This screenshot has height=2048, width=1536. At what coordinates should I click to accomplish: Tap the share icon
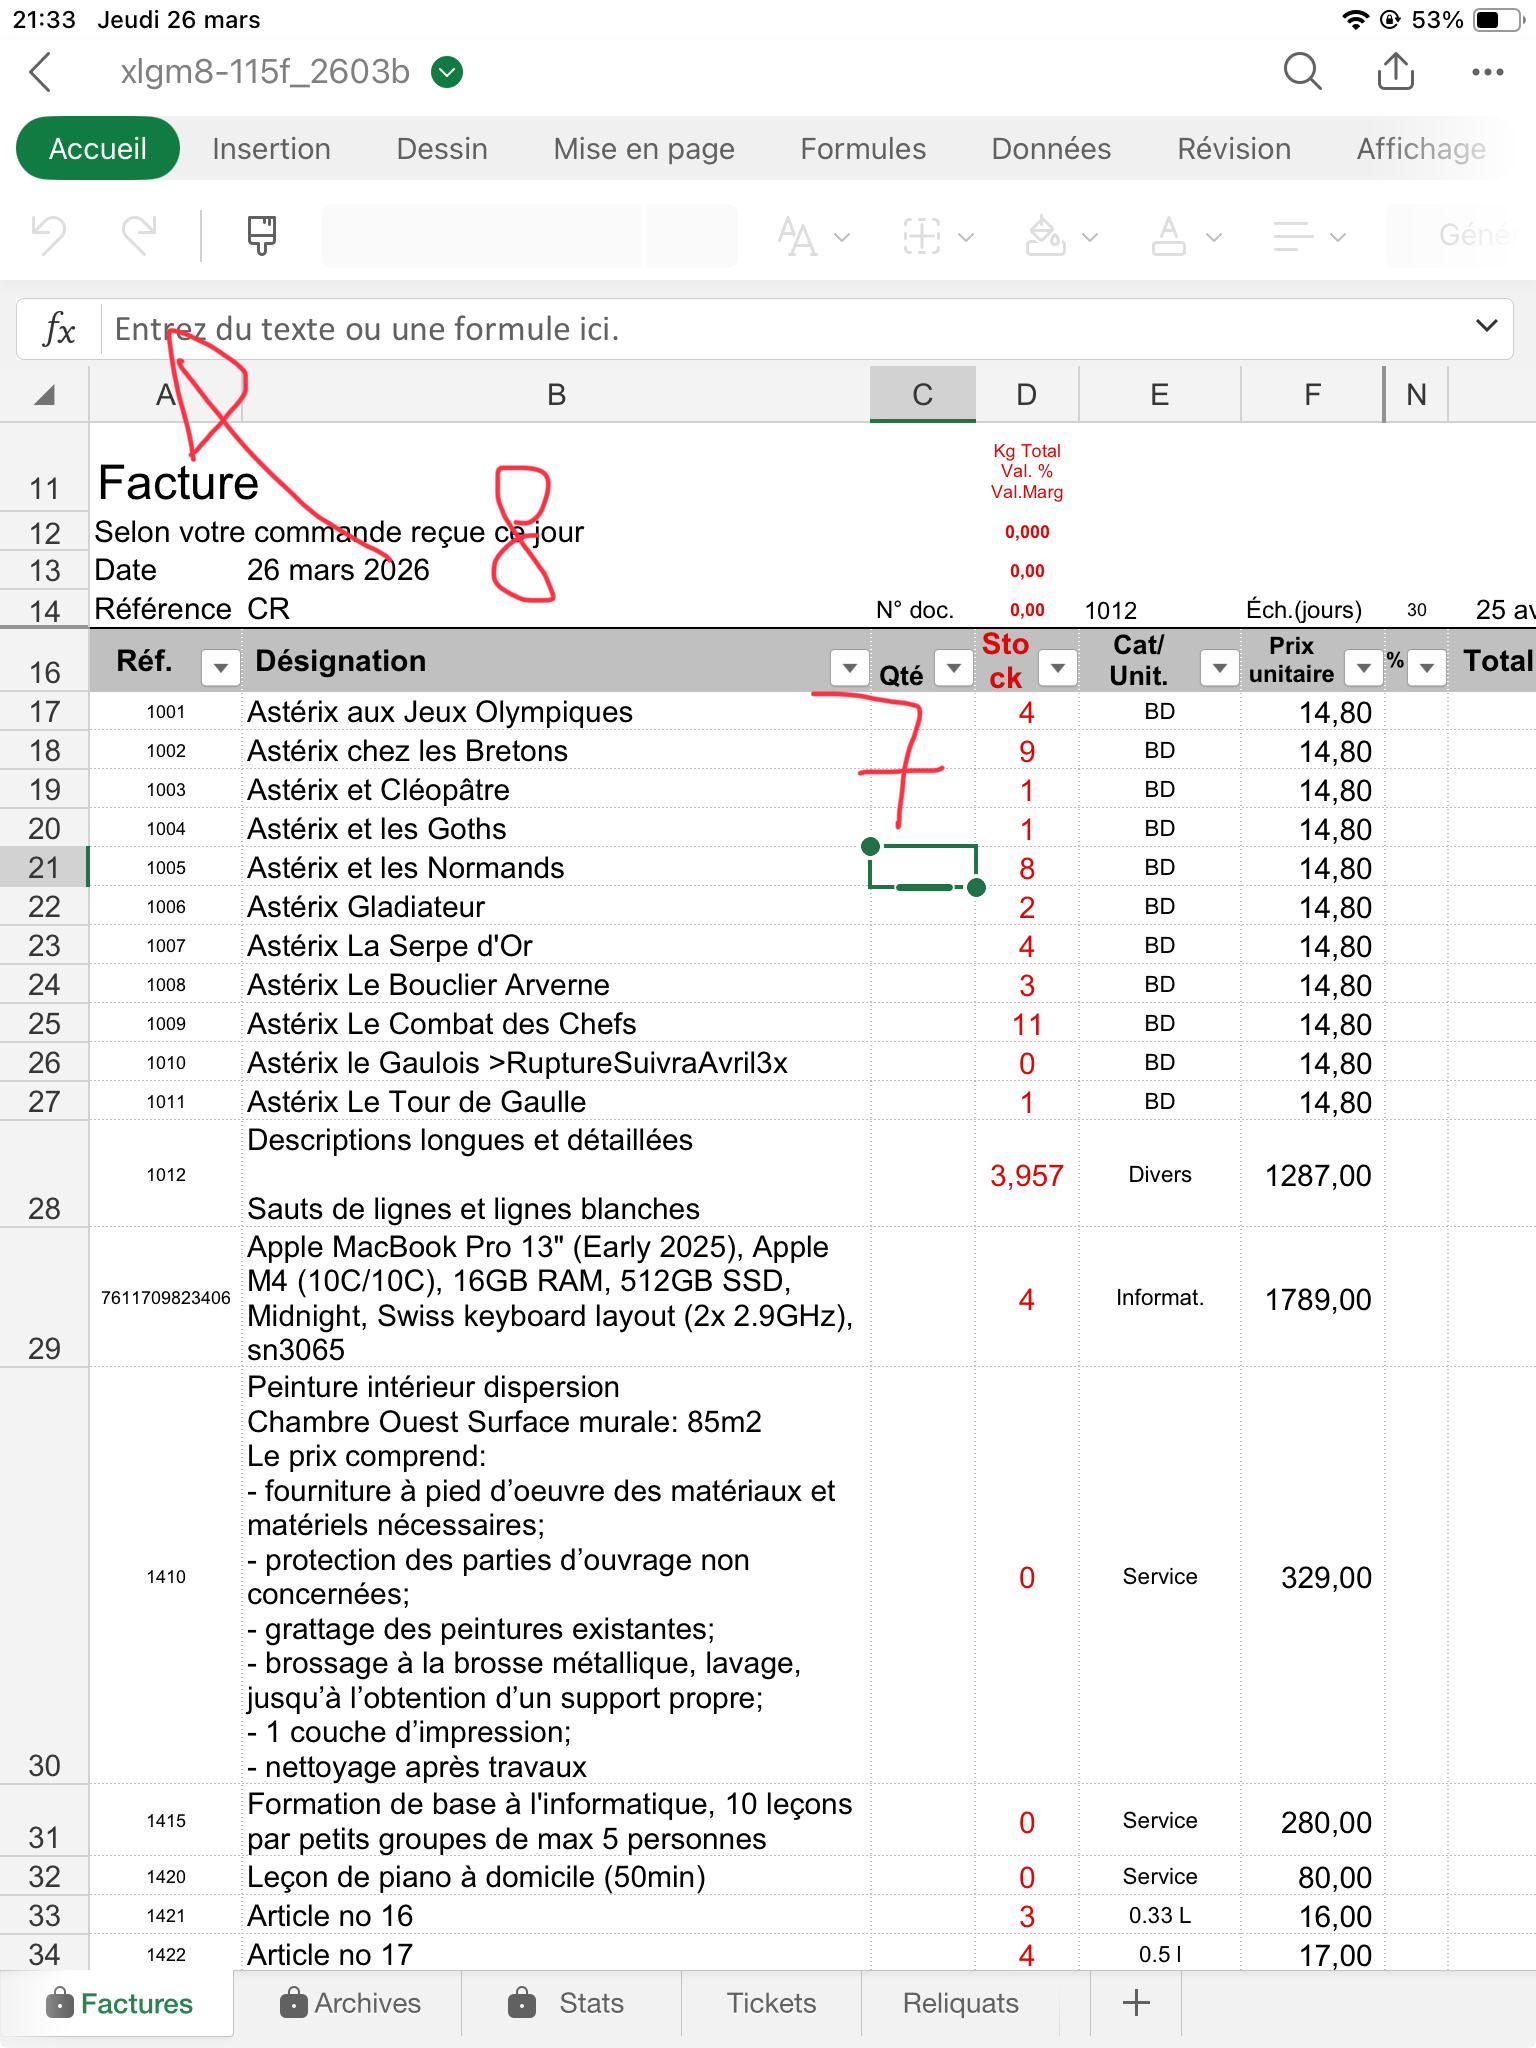(1395, 72)
